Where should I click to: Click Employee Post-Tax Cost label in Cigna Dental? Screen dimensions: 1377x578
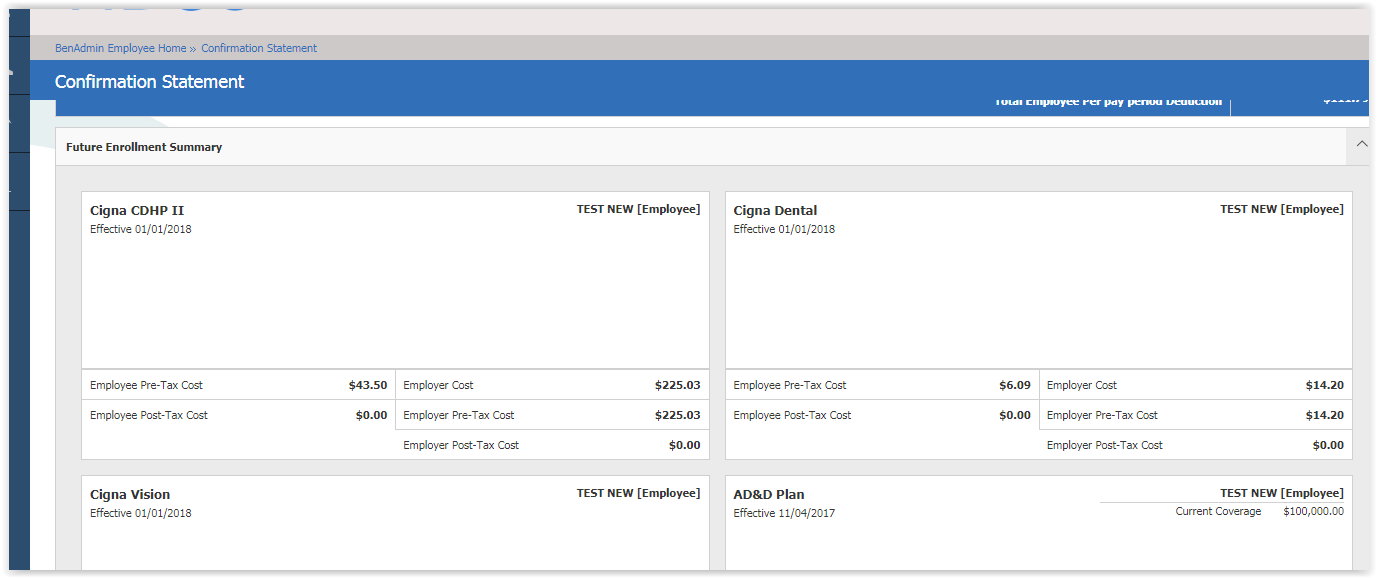pos(792,415)
